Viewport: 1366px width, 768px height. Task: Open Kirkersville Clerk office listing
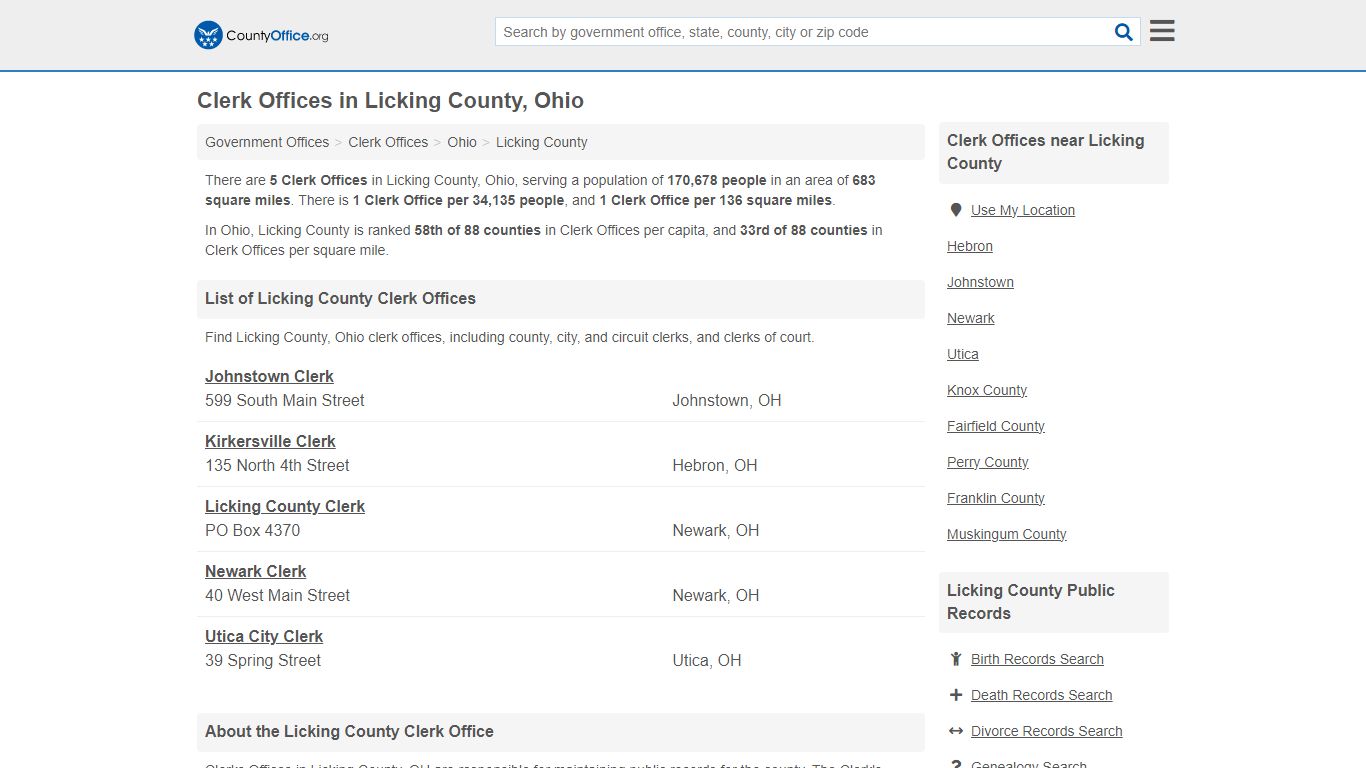click(270, 441)
